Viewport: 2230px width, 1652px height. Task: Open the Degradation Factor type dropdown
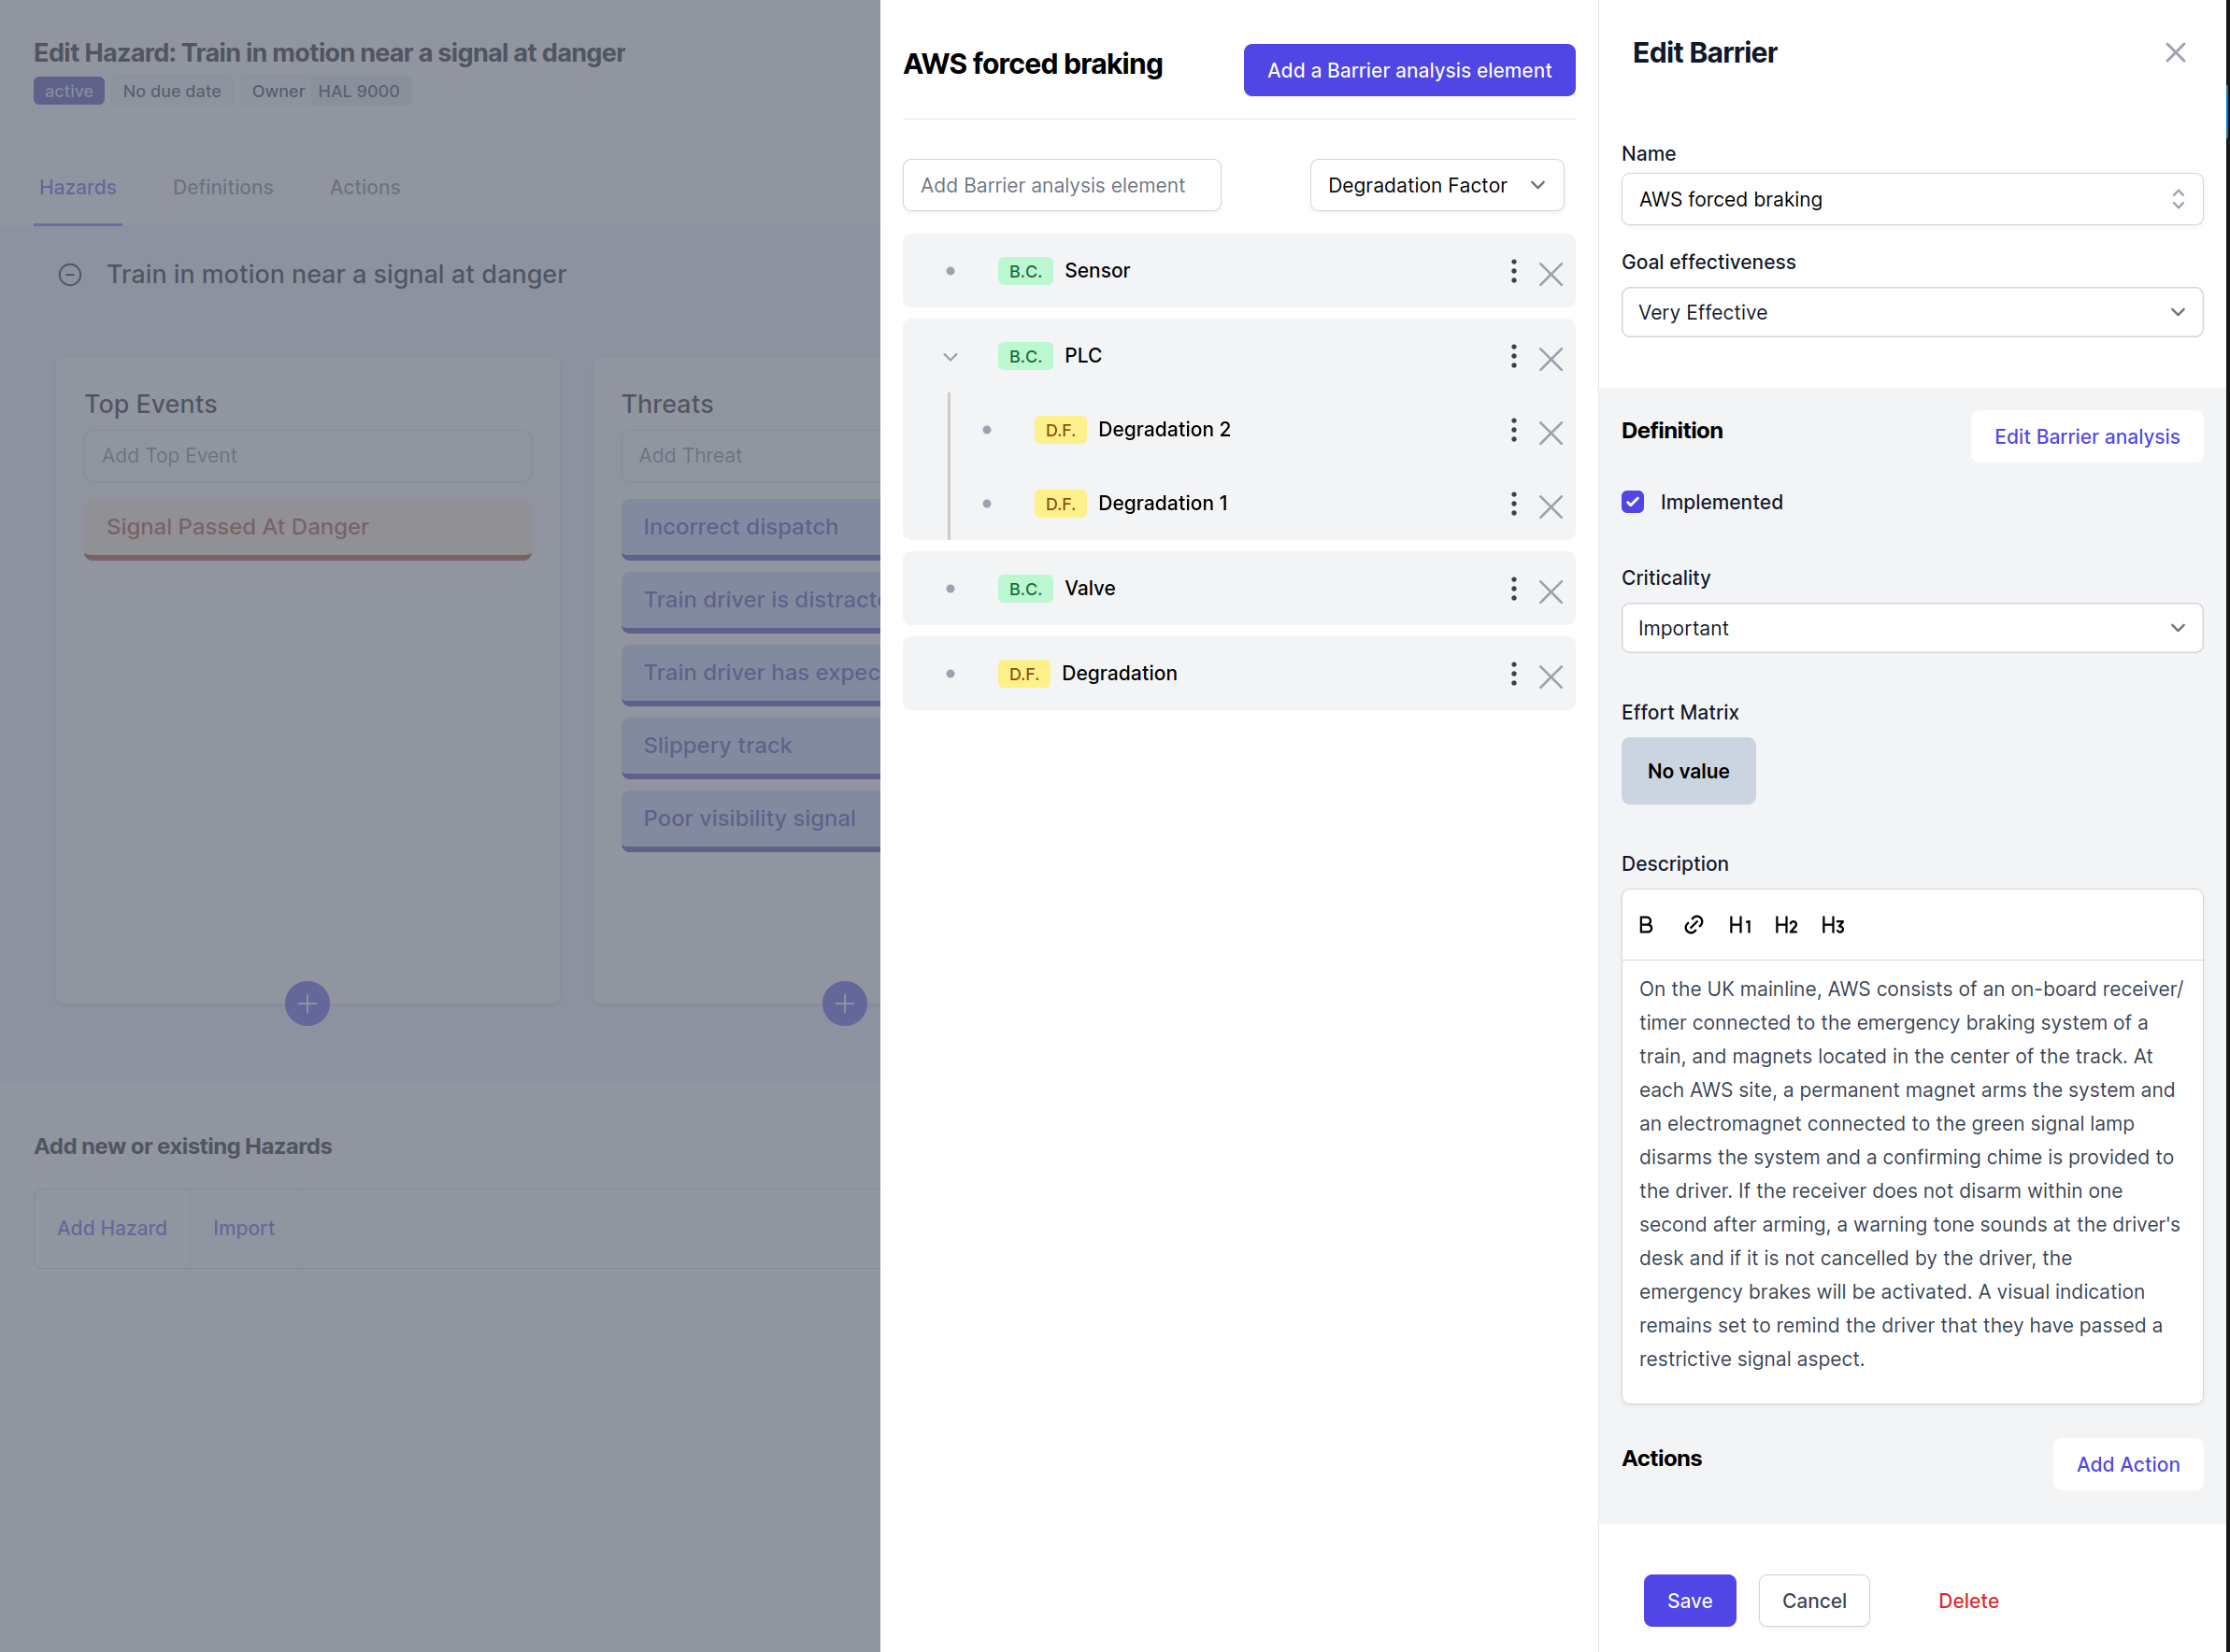pyautogui.click(x=1436, y=185)
